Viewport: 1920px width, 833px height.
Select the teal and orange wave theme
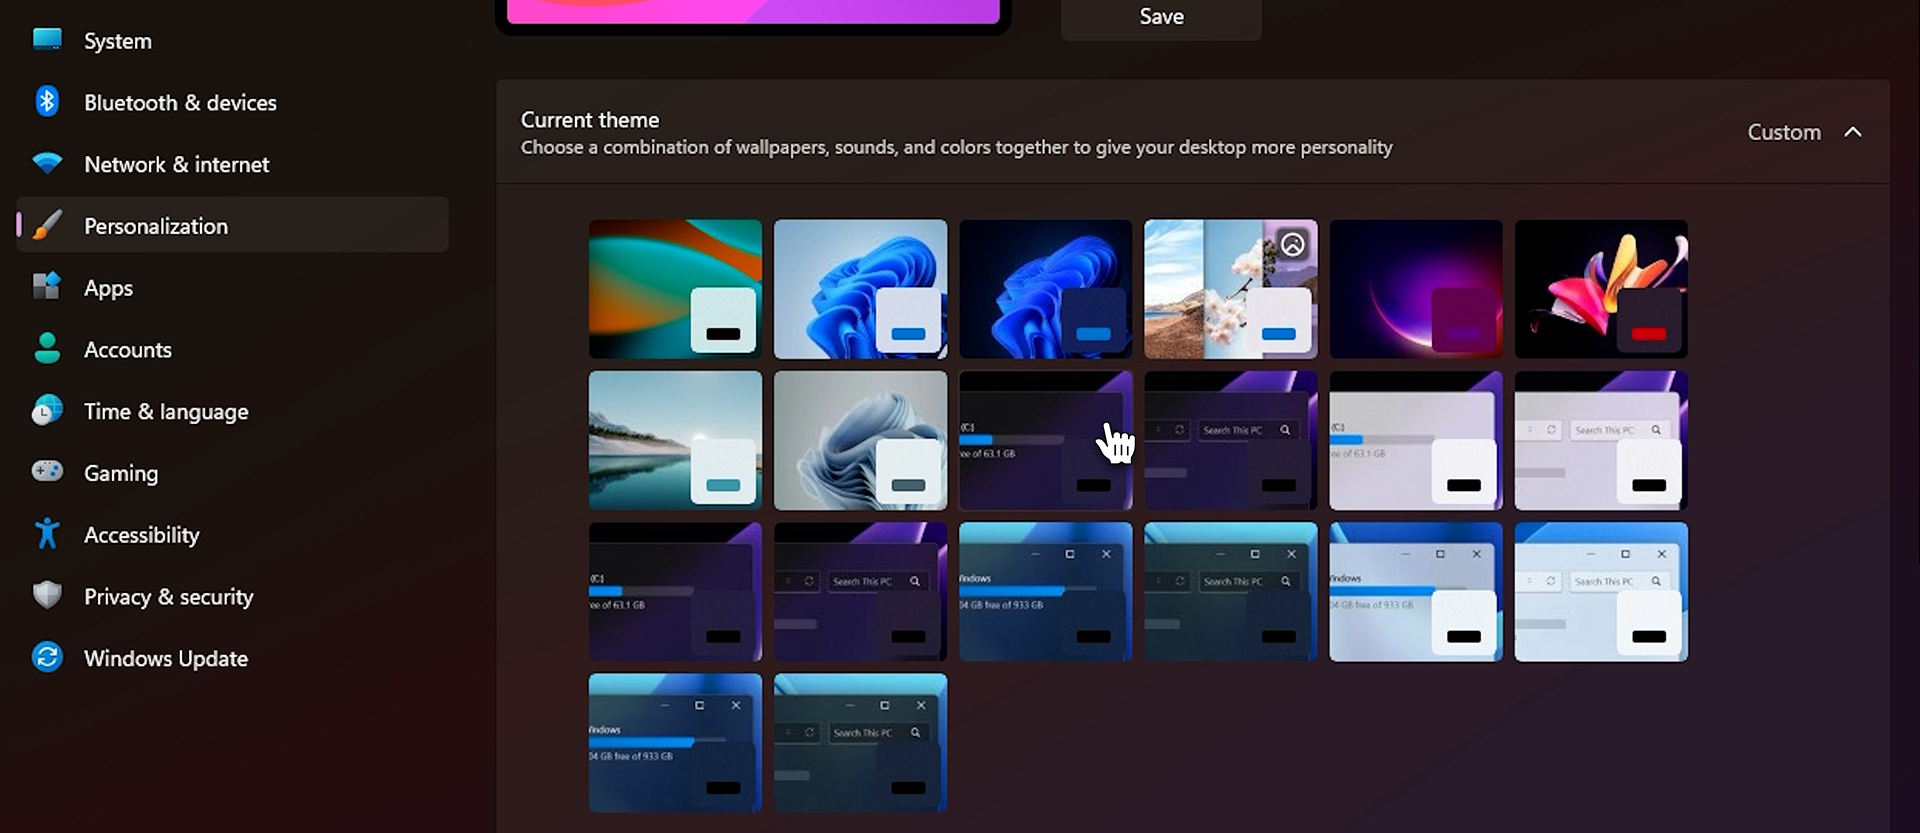[674, 288]
